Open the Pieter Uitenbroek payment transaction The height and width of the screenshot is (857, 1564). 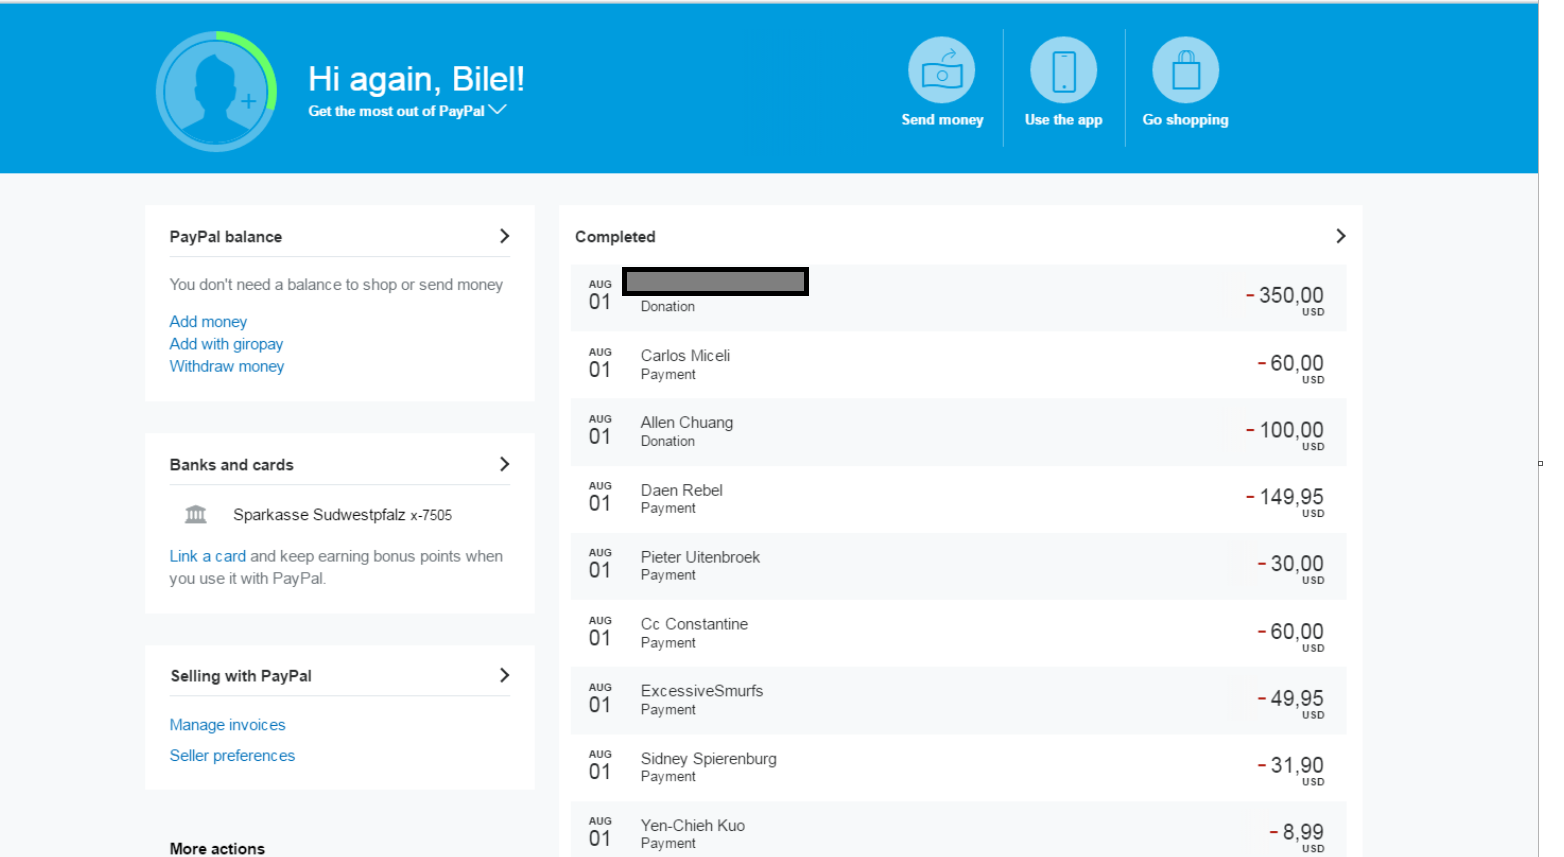click(958, 565)
